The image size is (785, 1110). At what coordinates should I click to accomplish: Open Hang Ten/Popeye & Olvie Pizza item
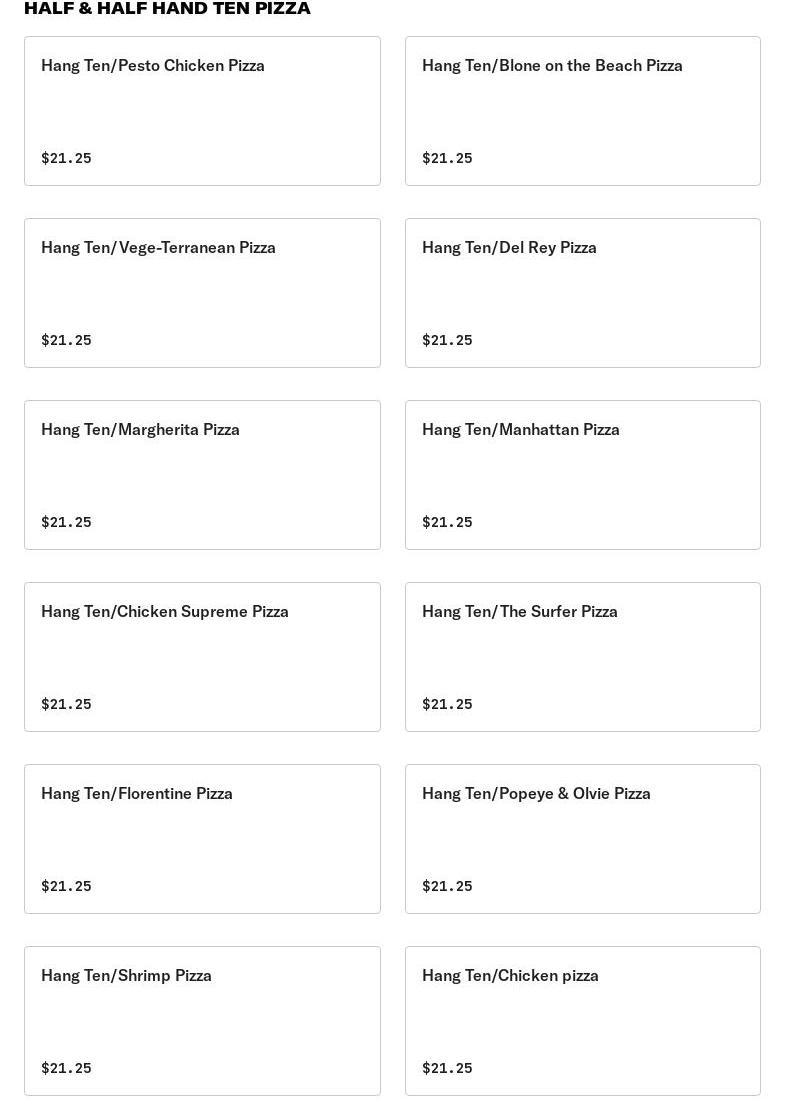(583, 839)
